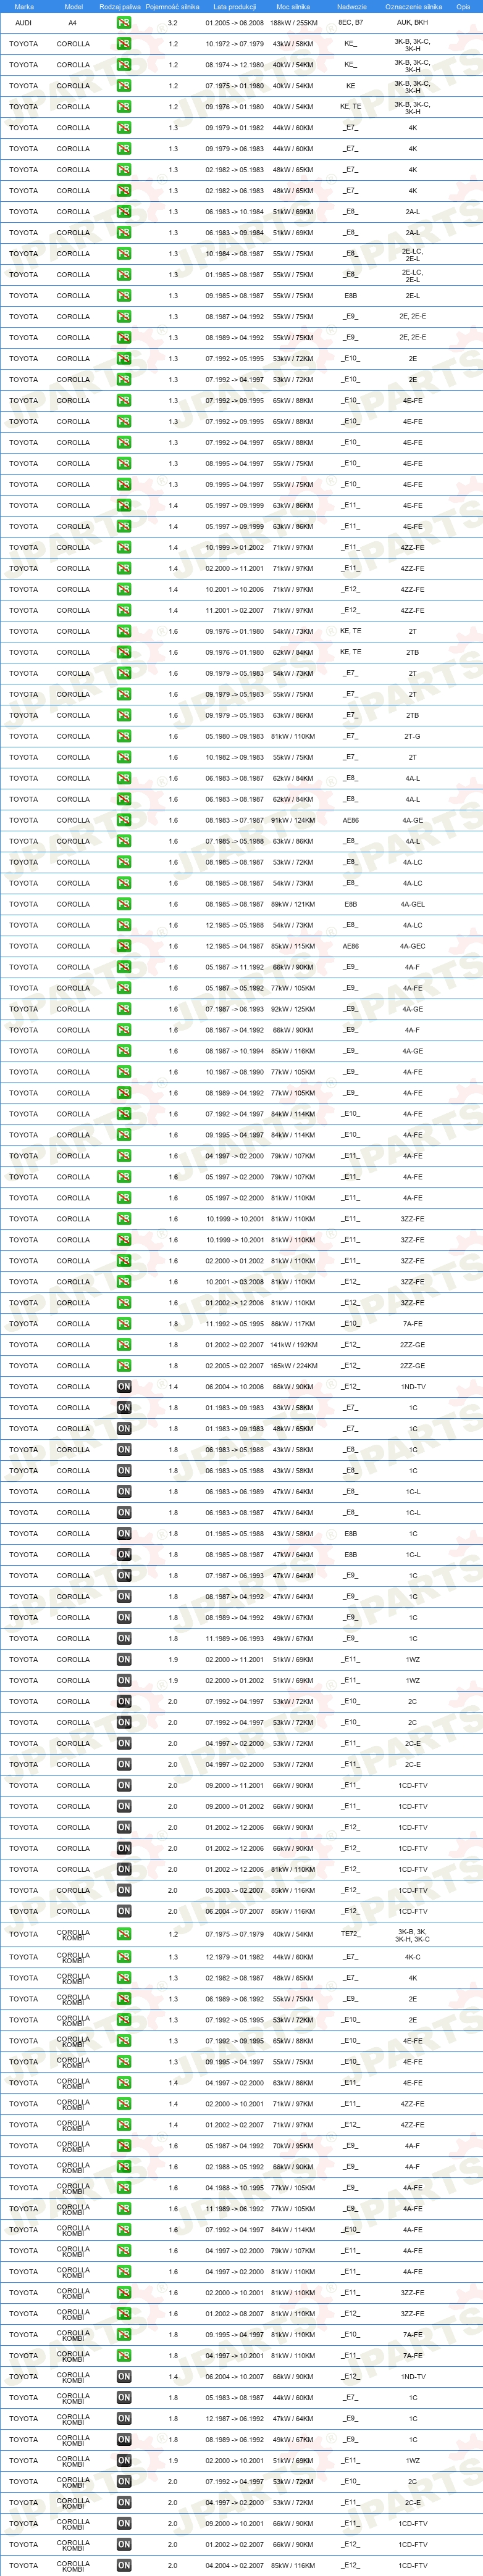Image resolution: width=483 pixels, height=2576 pixels.
Task: Click the '01.2002 -> 08.2007' production years cell
Action: coord(235,2313)
